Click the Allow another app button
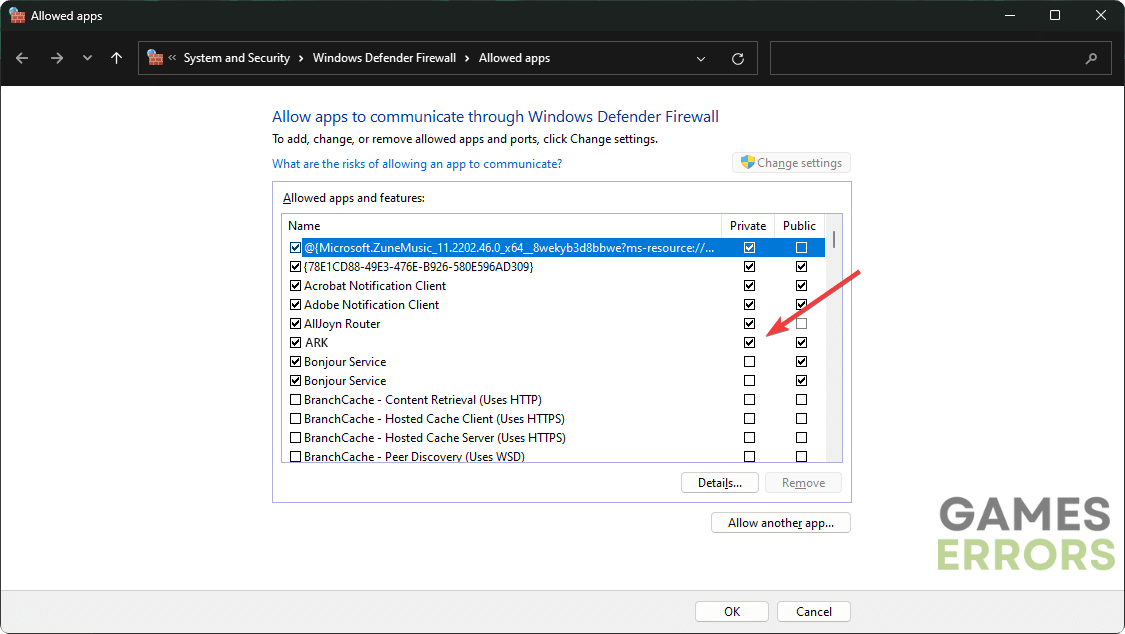The image size is (1125, 634). [x=780, y=523]
